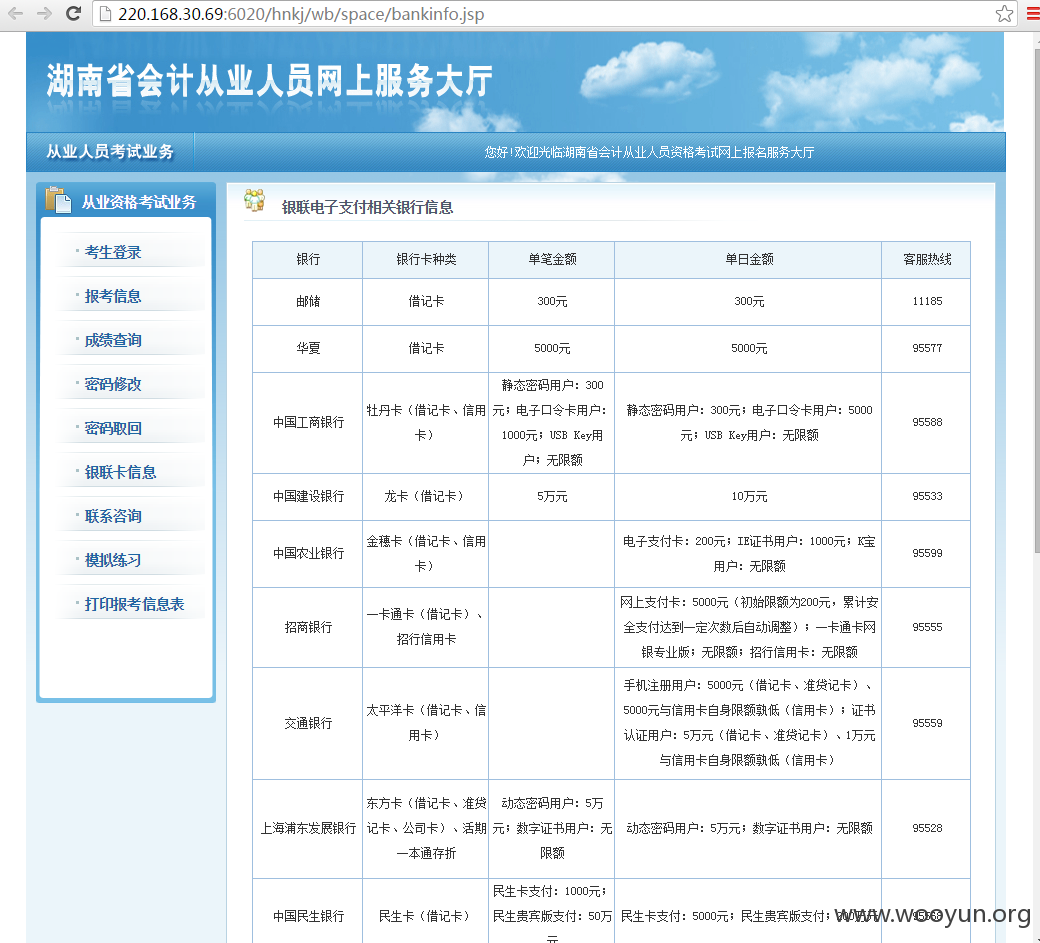1040x943 pixels.
Task: Click hotline number 95528
Action: [927, 828]
